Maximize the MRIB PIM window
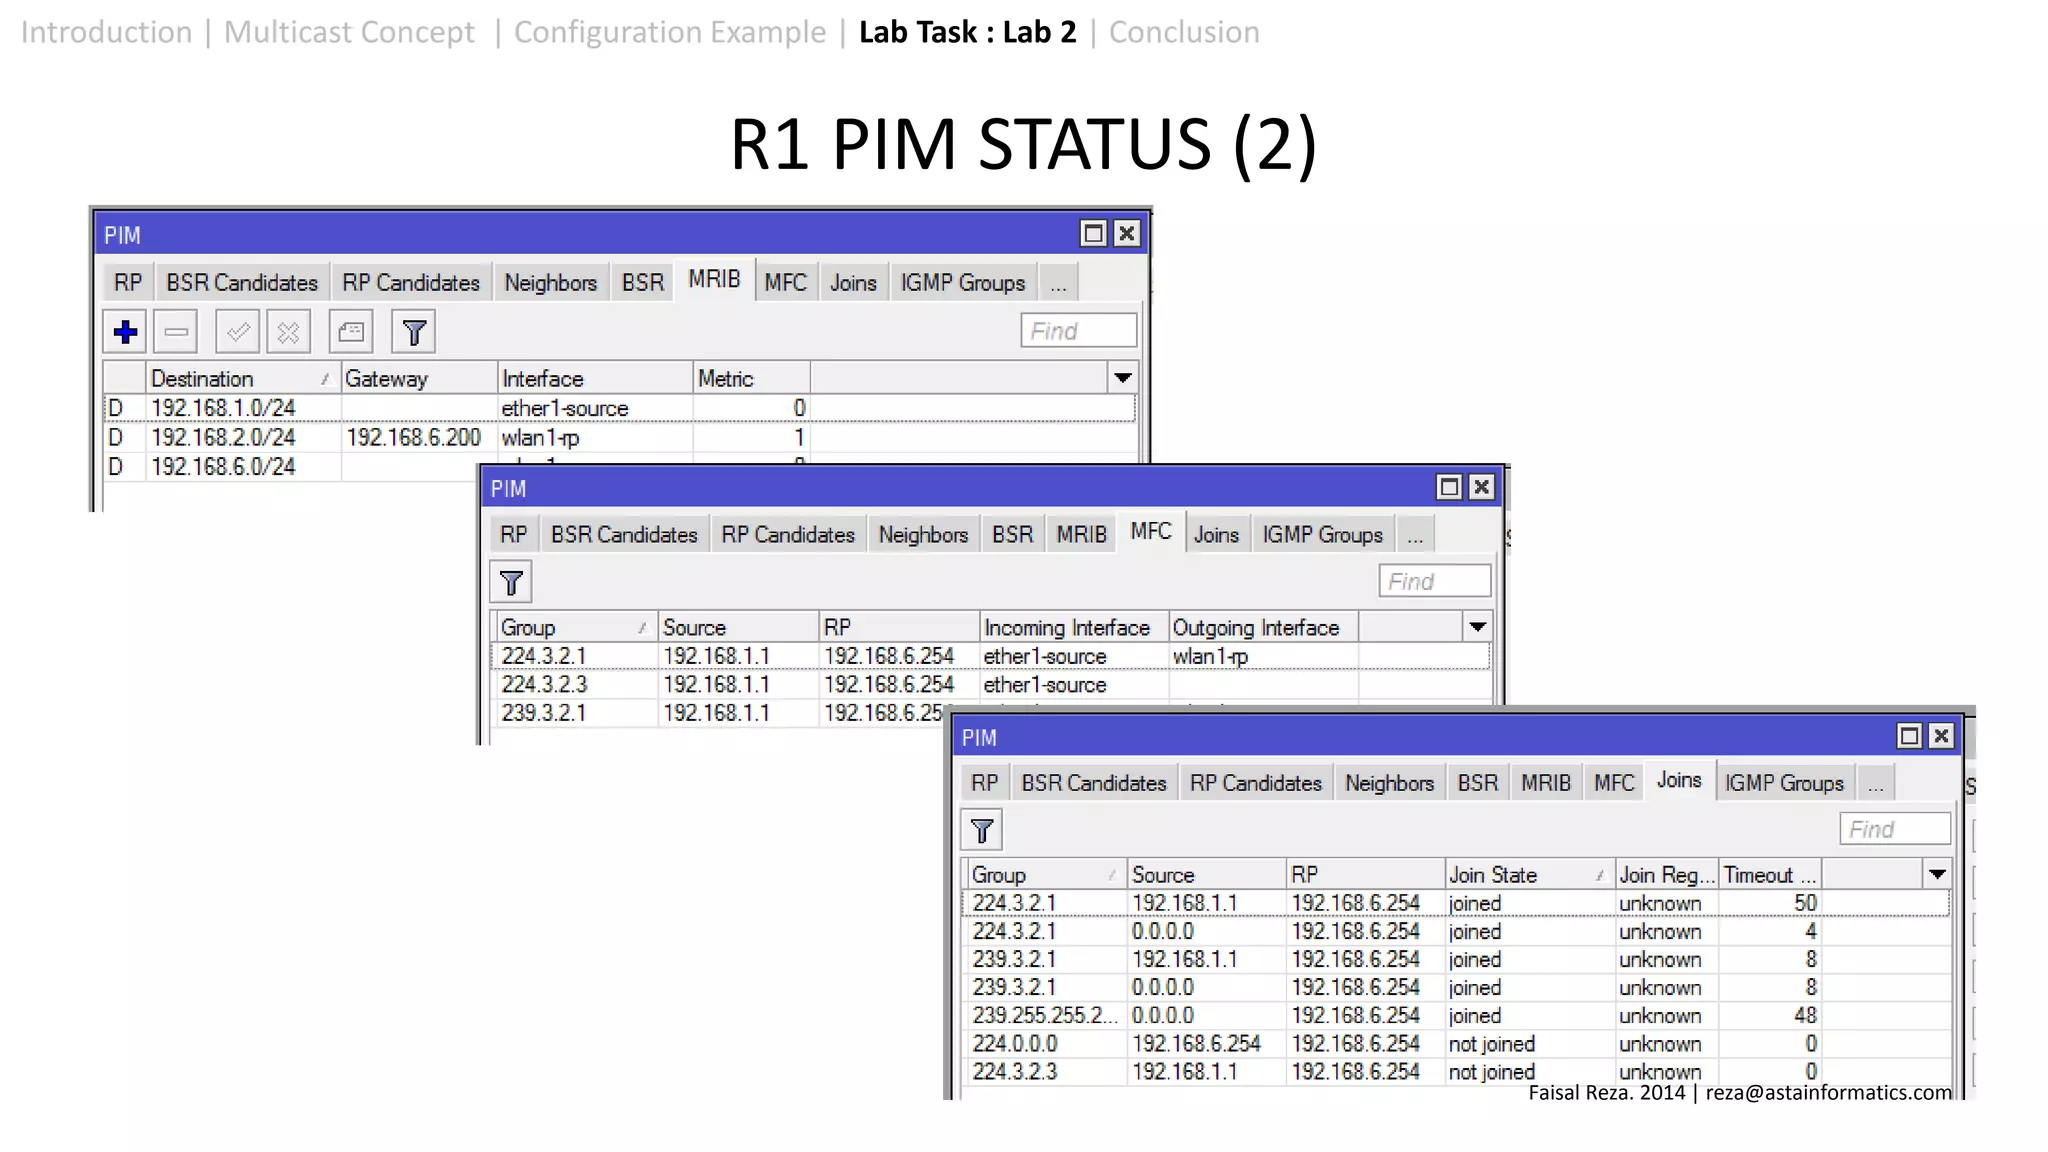This screenshot has height=1152, width=2048. (x=1094, y=234)
